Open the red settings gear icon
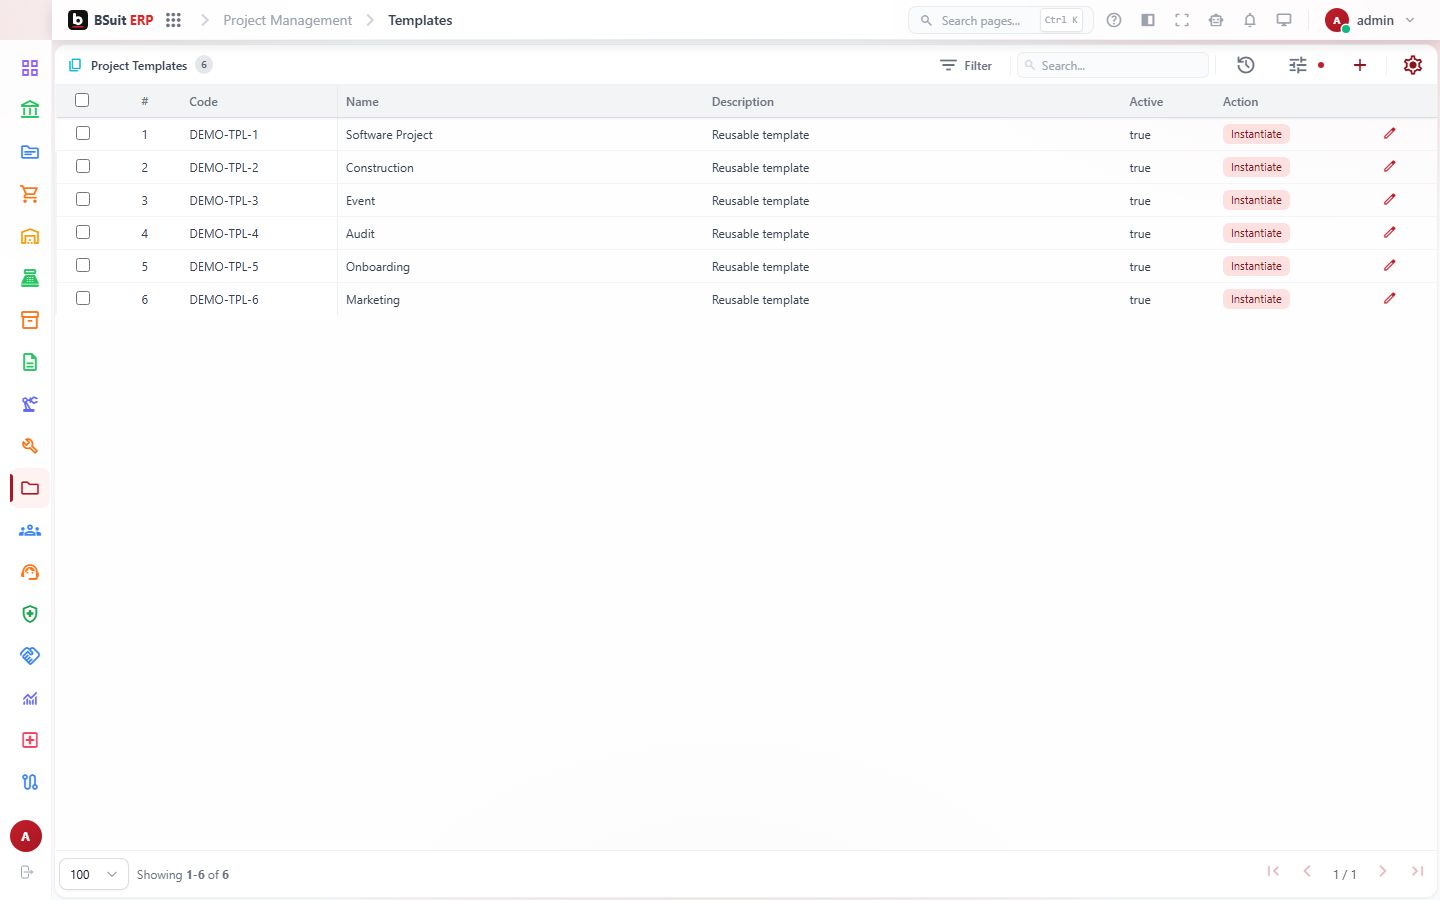This screenshot has width=1440, height=900. point(1413,65)
